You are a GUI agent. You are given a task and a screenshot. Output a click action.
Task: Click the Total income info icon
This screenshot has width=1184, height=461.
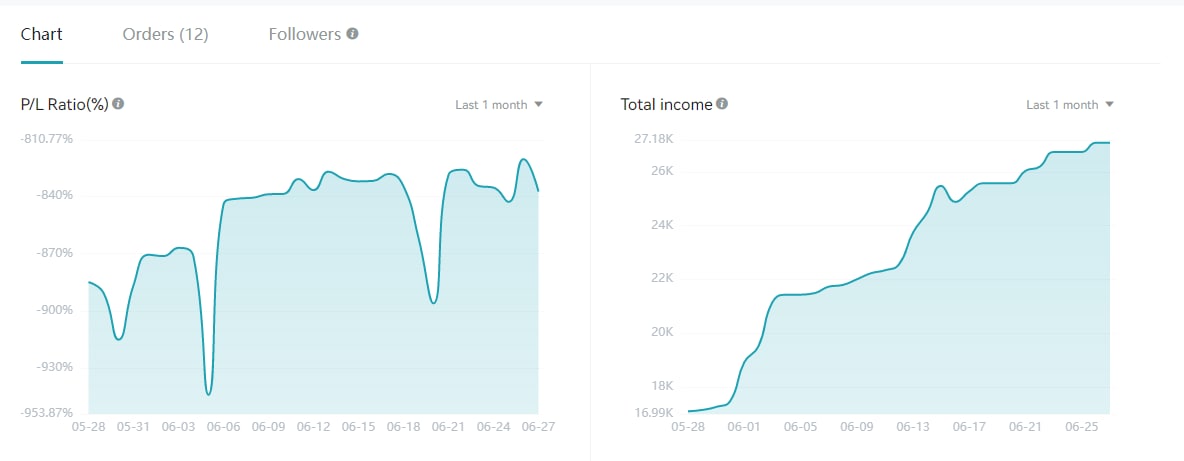point(722,104)
